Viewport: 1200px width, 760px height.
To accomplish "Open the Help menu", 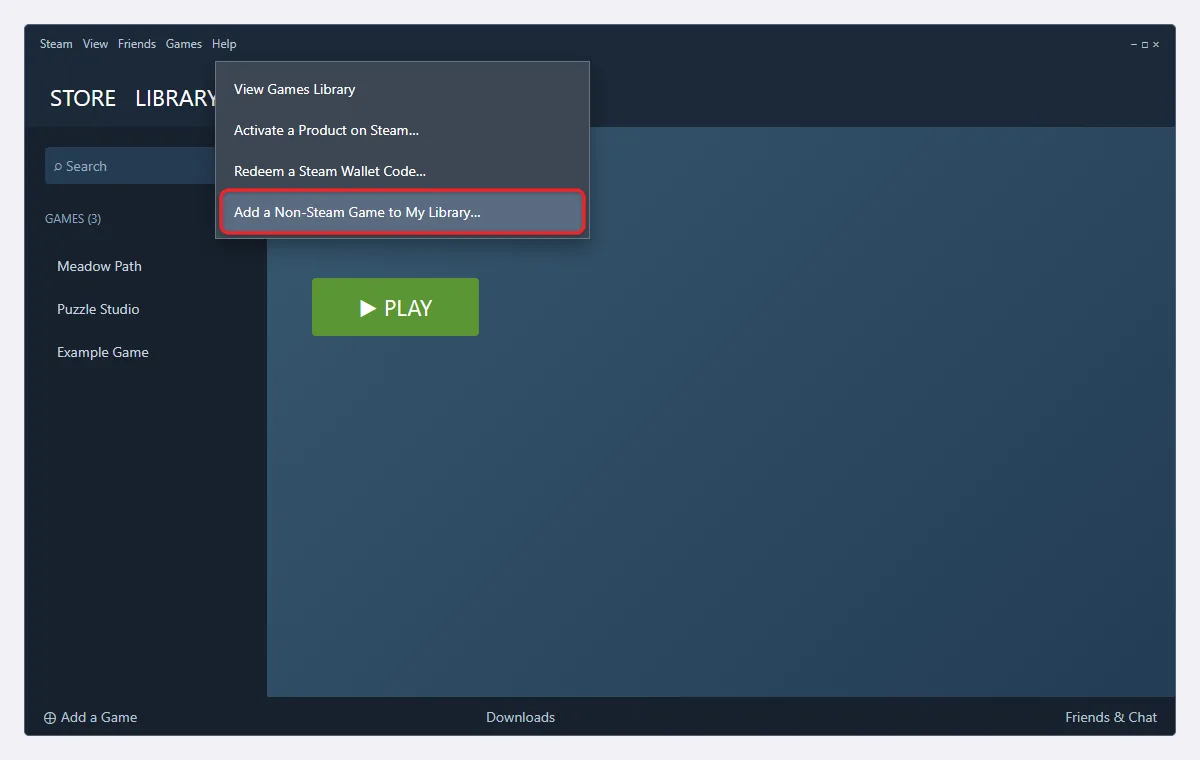I will [x=224, y=44].
